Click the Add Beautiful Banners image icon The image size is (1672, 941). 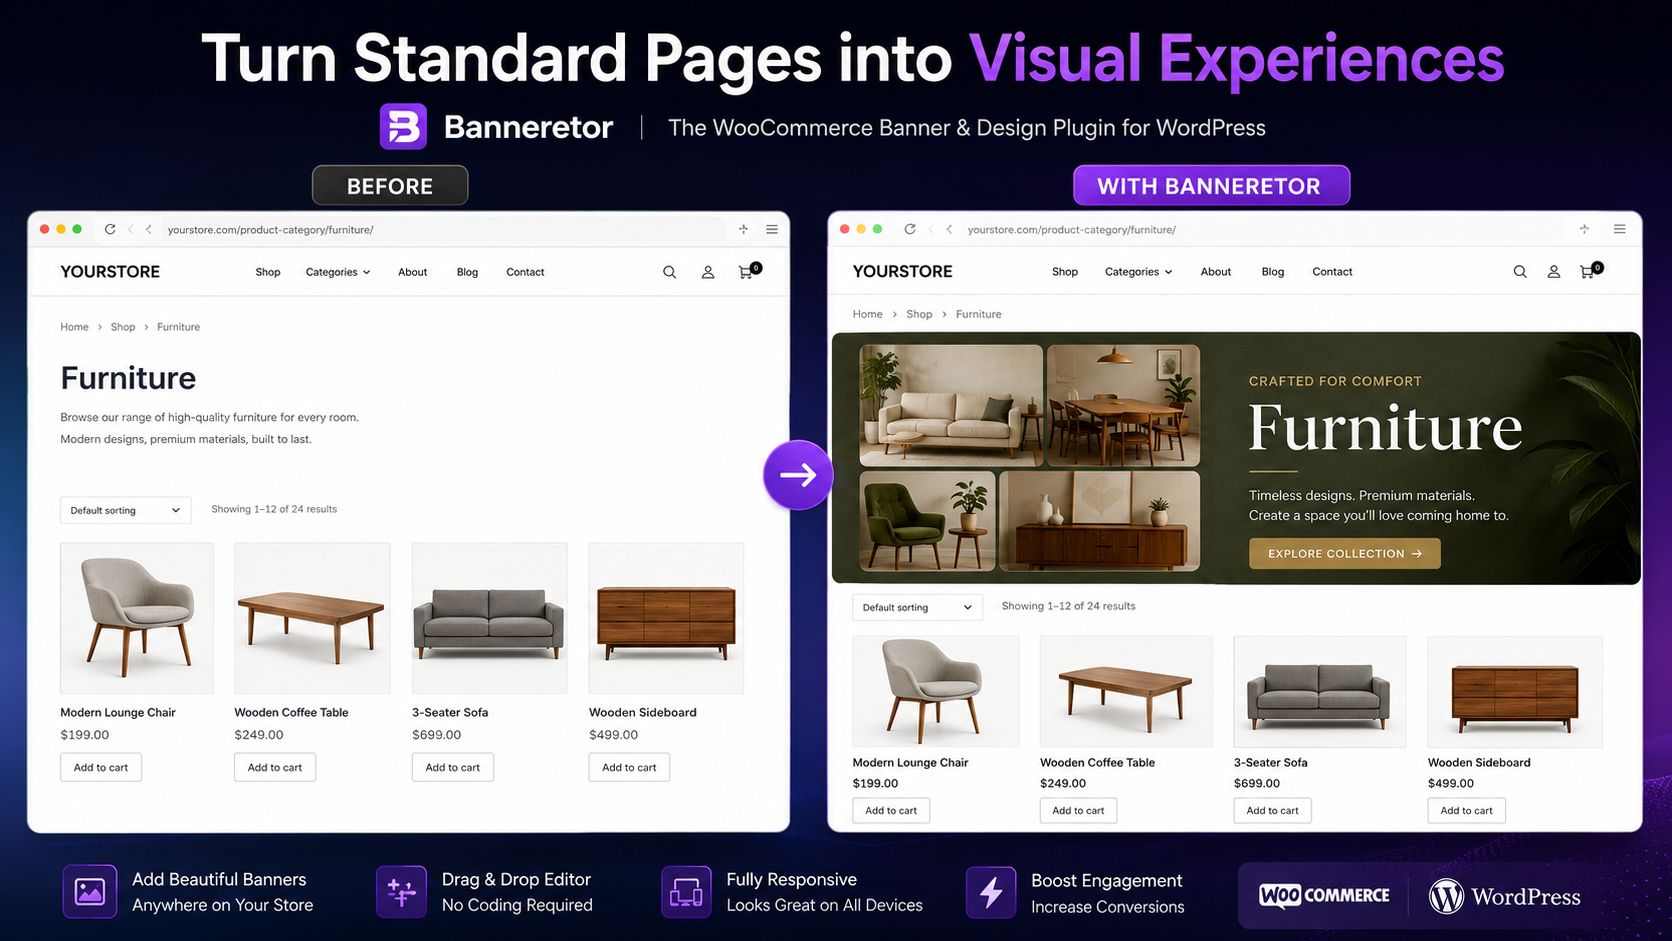[x=90, y=891]
